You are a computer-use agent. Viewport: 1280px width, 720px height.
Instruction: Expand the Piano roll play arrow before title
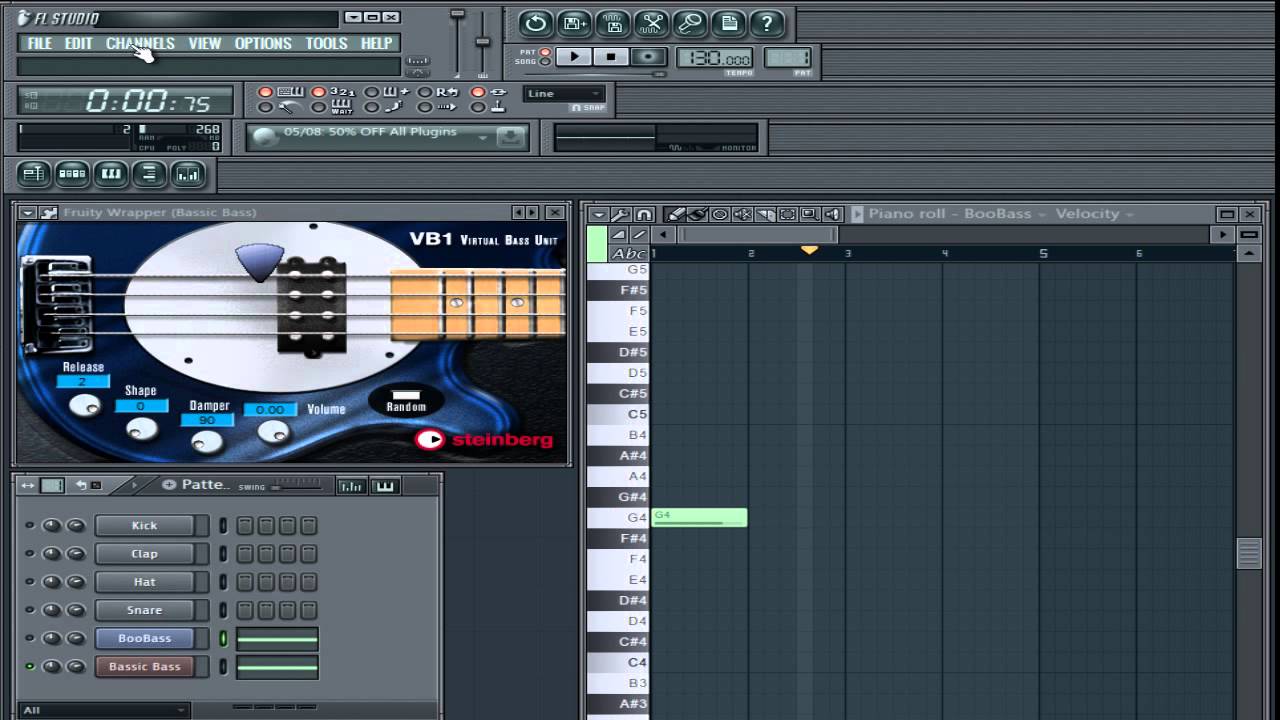tap(857, 214)
